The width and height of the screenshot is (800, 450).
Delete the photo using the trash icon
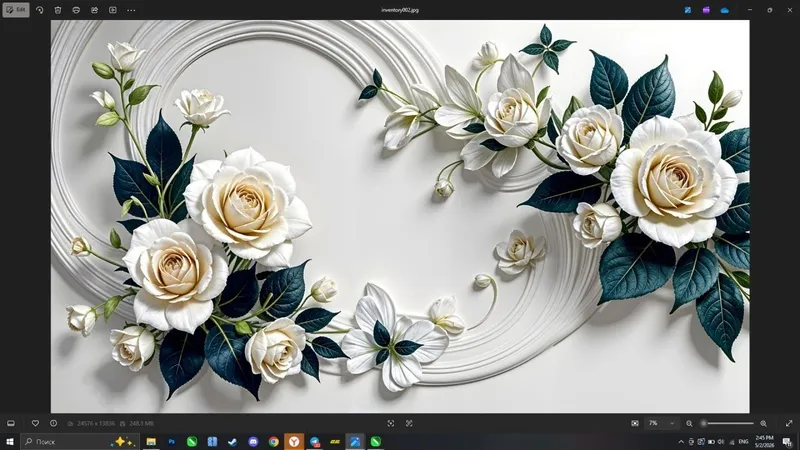[58, 10]
